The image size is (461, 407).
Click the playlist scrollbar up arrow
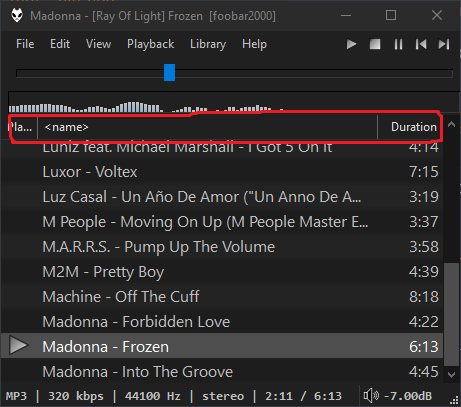click(x=452, y=125)
